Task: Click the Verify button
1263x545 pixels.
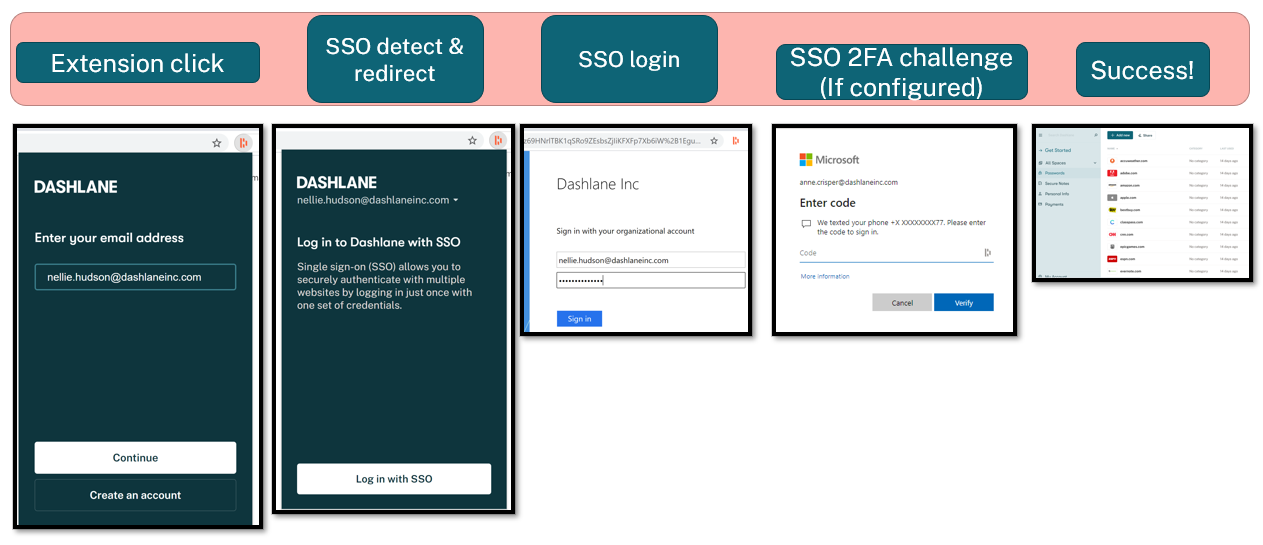Action: pos(964,302)
